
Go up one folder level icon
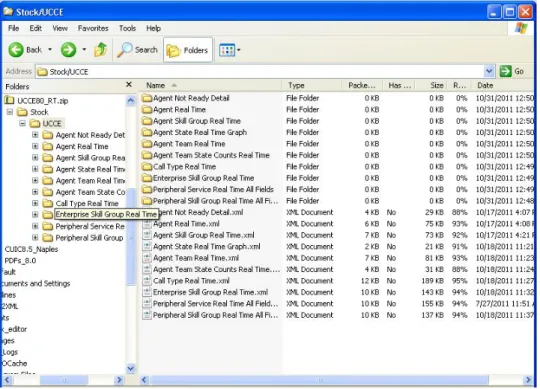coord(101,50)
